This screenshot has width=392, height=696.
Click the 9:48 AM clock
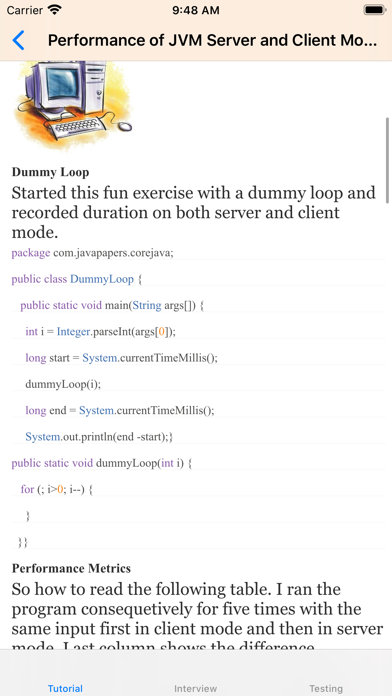click(196, 10)
